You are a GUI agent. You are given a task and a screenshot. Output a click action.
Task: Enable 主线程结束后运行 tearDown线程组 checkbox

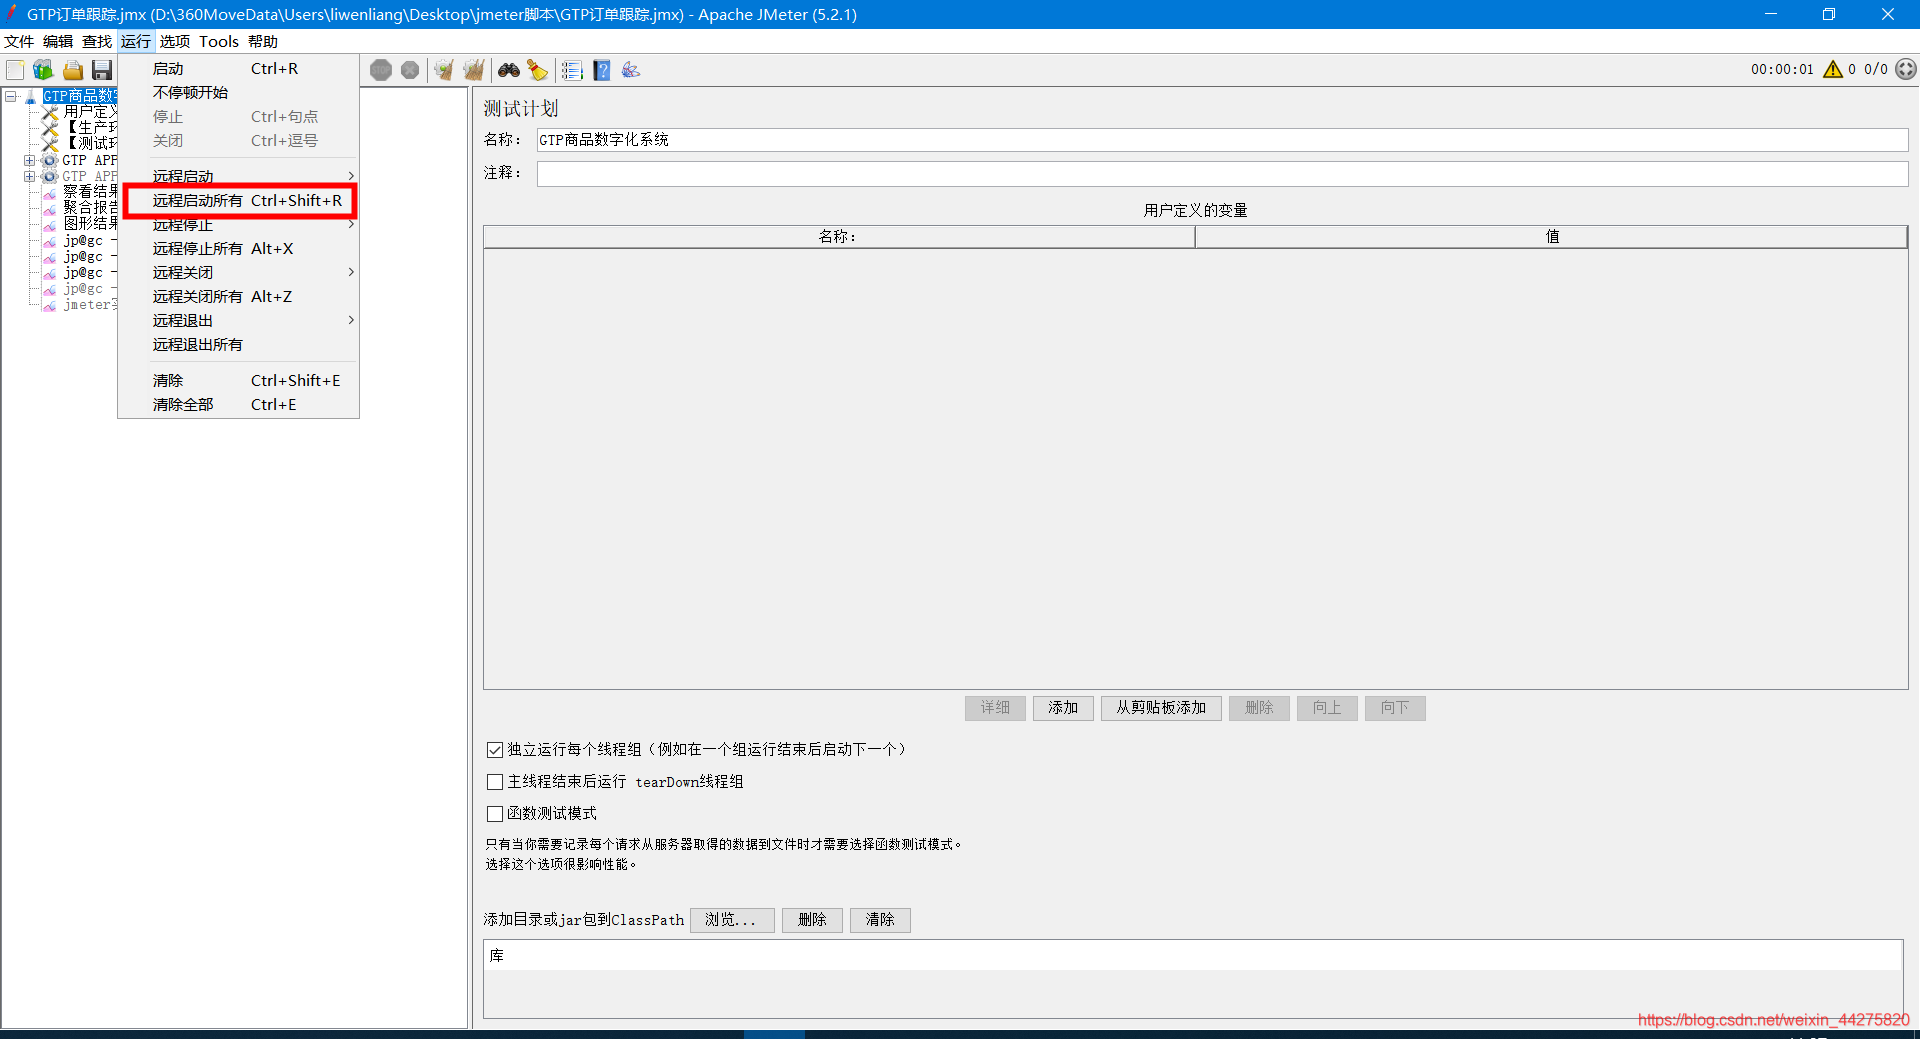tap(495, 782)
